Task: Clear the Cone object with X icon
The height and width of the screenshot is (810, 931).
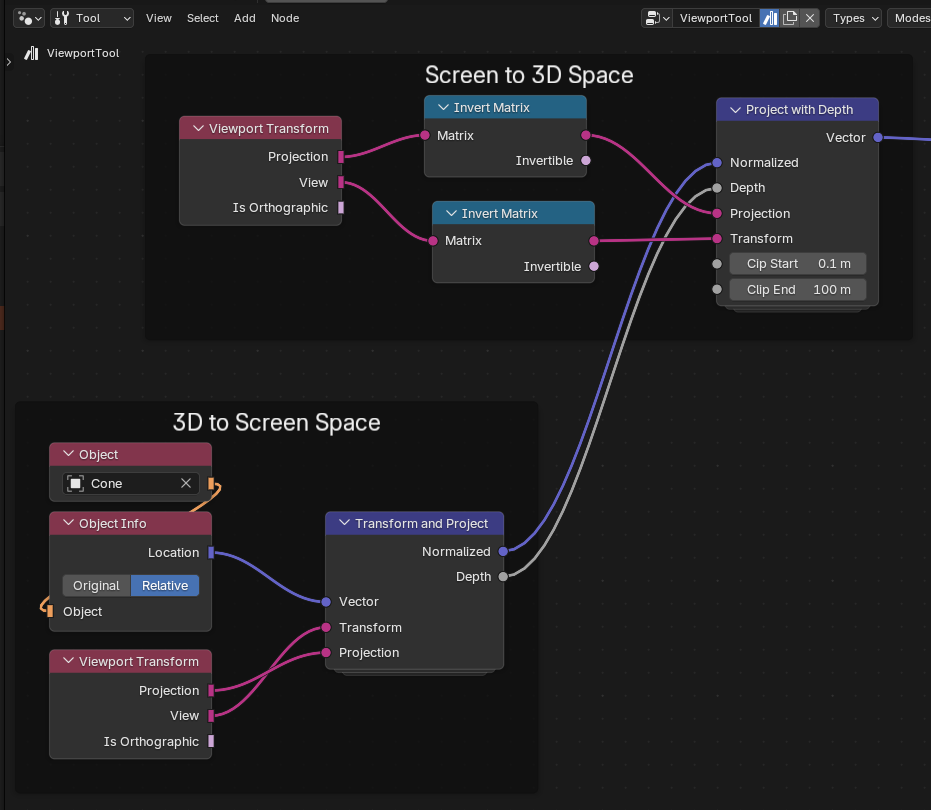Action: 186,483
